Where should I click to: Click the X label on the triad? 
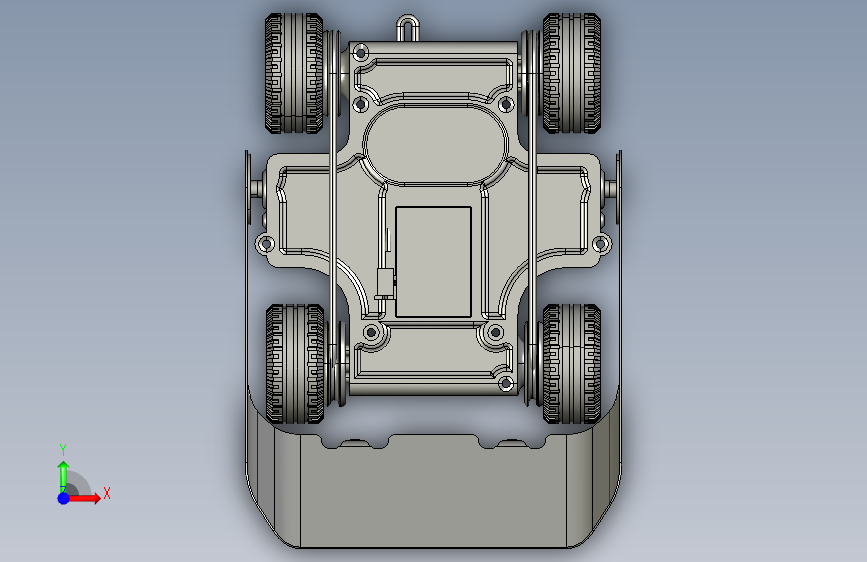point(107,493)
